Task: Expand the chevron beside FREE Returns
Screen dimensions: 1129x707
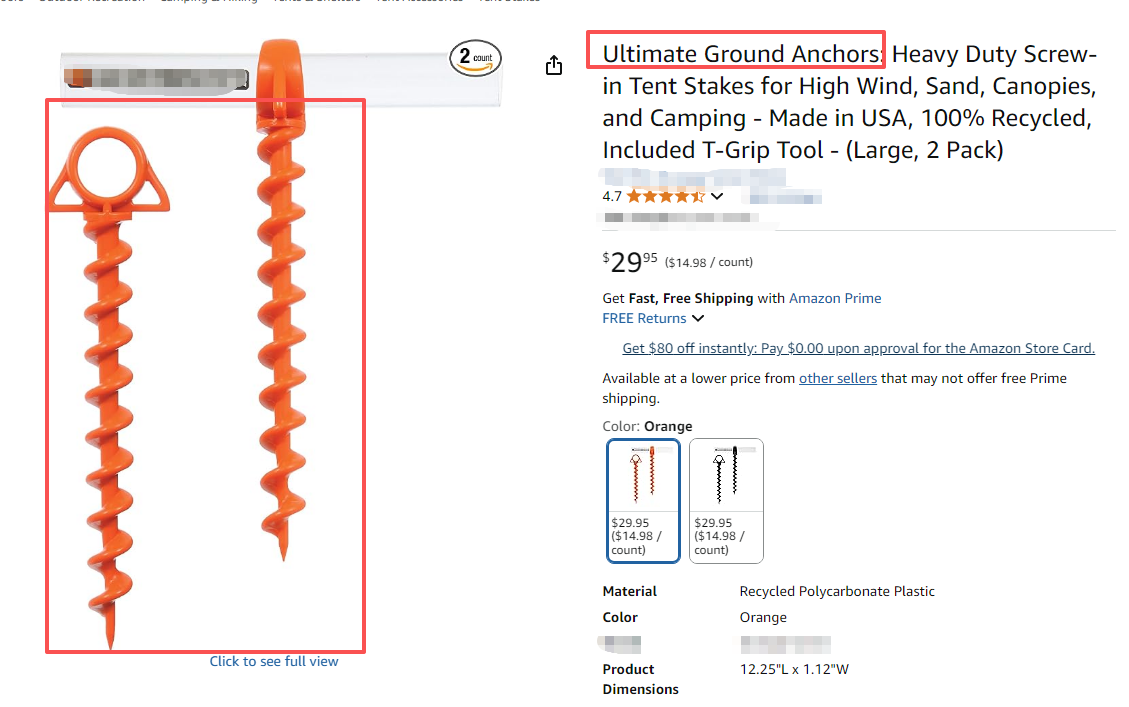Action: click(x=698, y=319)
